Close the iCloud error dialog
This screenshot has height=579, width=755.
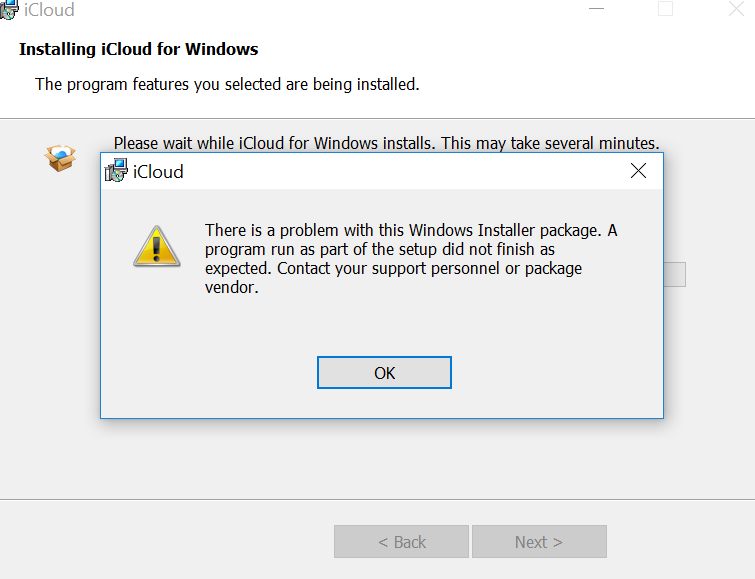638,171
